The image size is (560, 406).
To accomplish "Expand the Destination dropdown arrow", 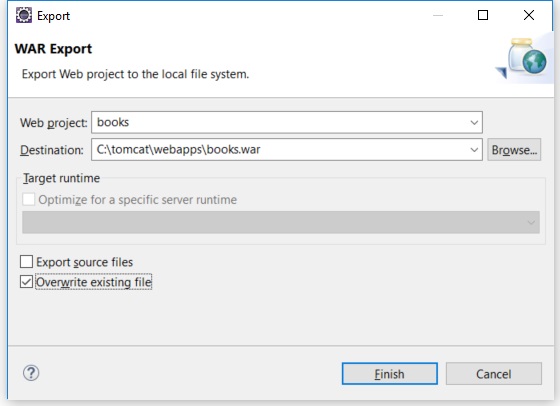I will [x=474, y=150].
